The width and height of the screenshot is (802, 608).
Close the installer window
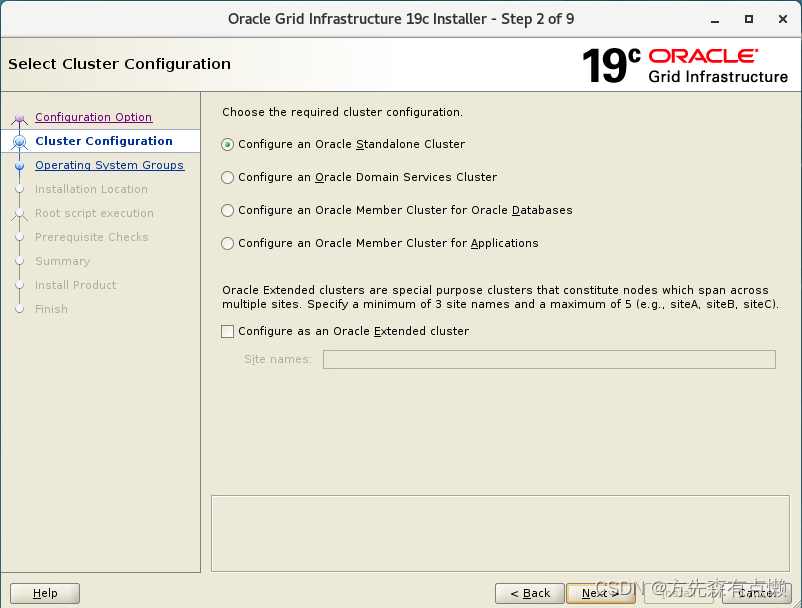[783, 19]
